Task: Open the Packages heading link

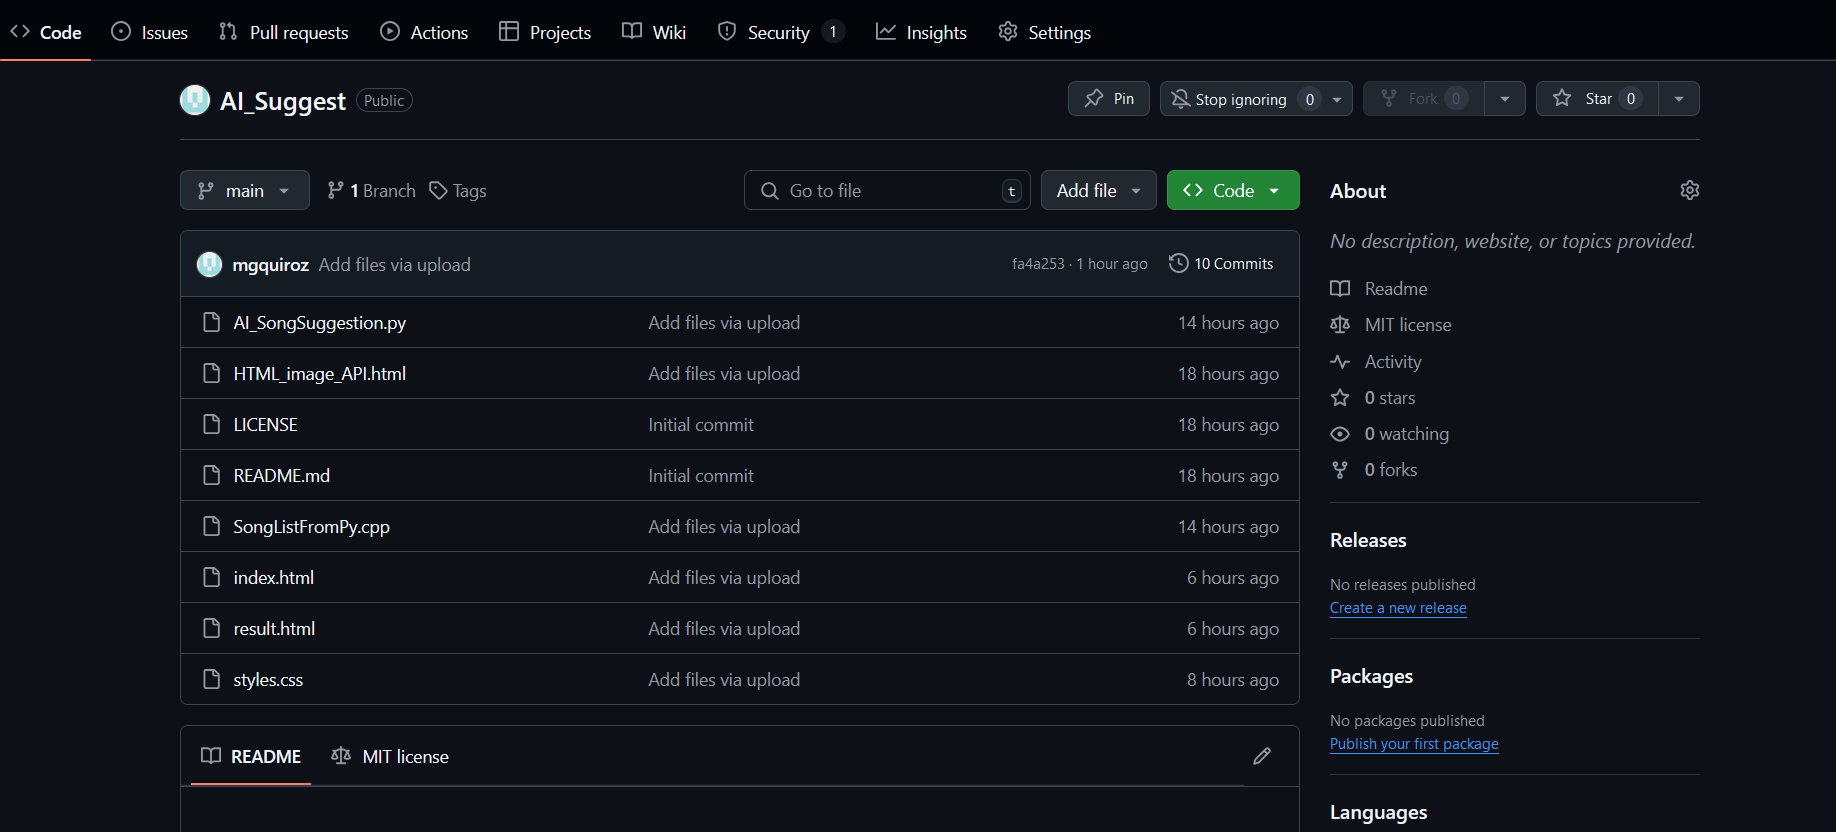Action: [x=1371, y=676]
